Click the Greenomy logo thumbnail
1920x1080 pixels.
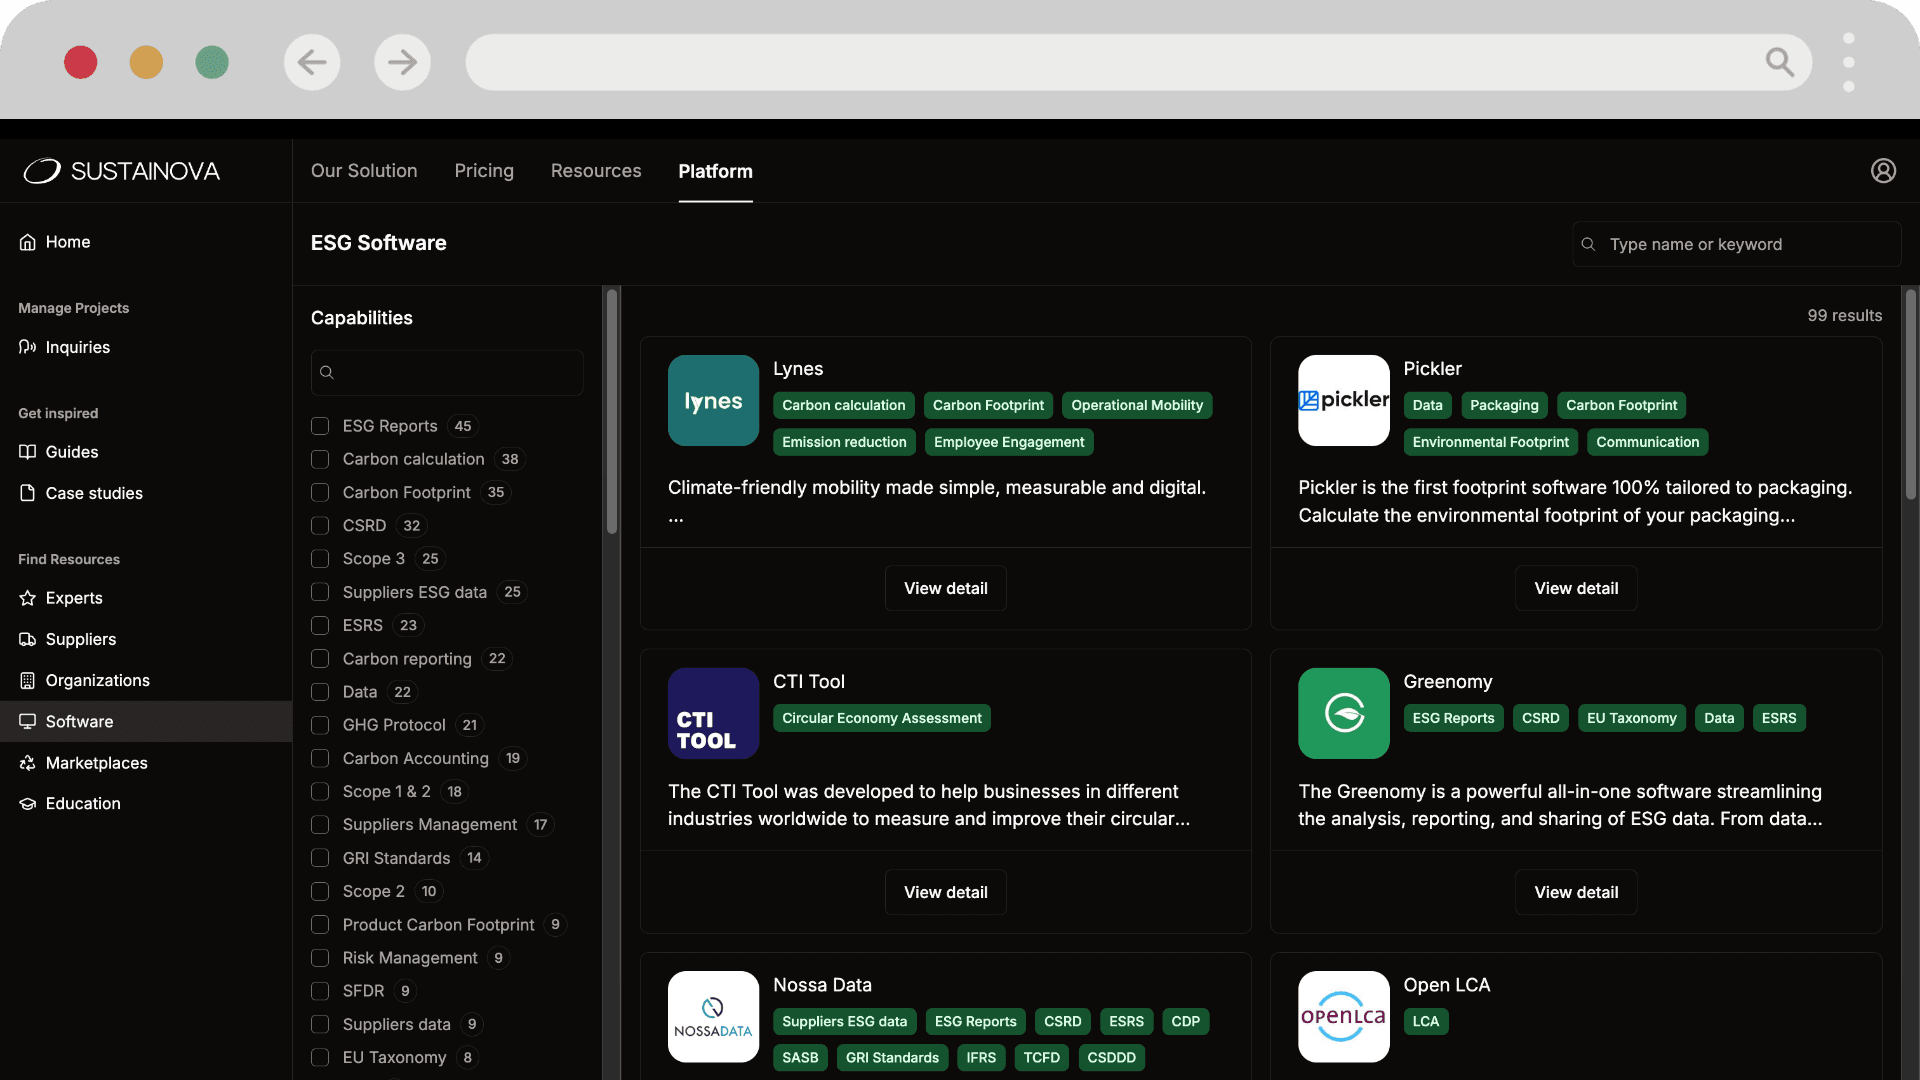(1343, 713)
